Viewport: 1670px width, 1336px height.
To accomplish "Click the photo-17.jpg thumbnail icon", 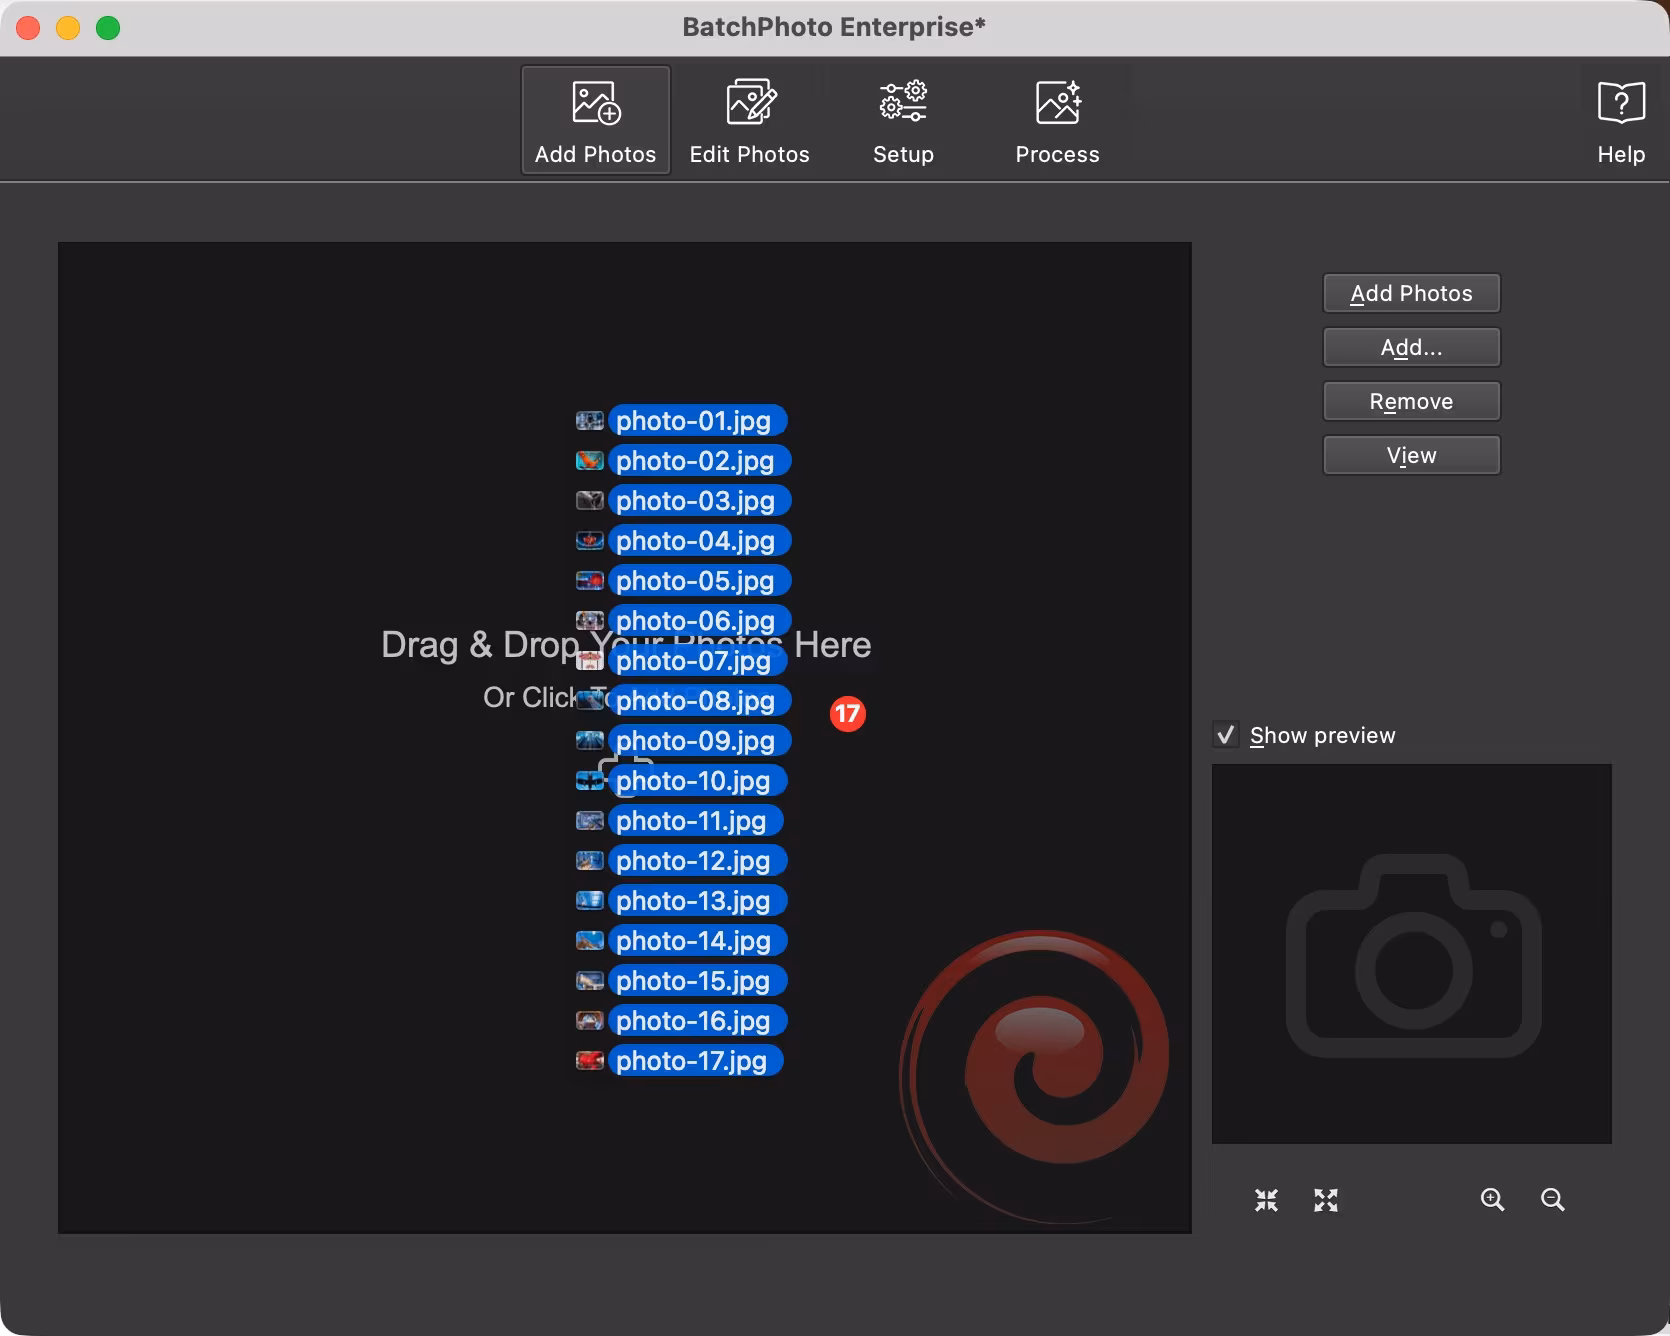I will (x=590, y=1061).
